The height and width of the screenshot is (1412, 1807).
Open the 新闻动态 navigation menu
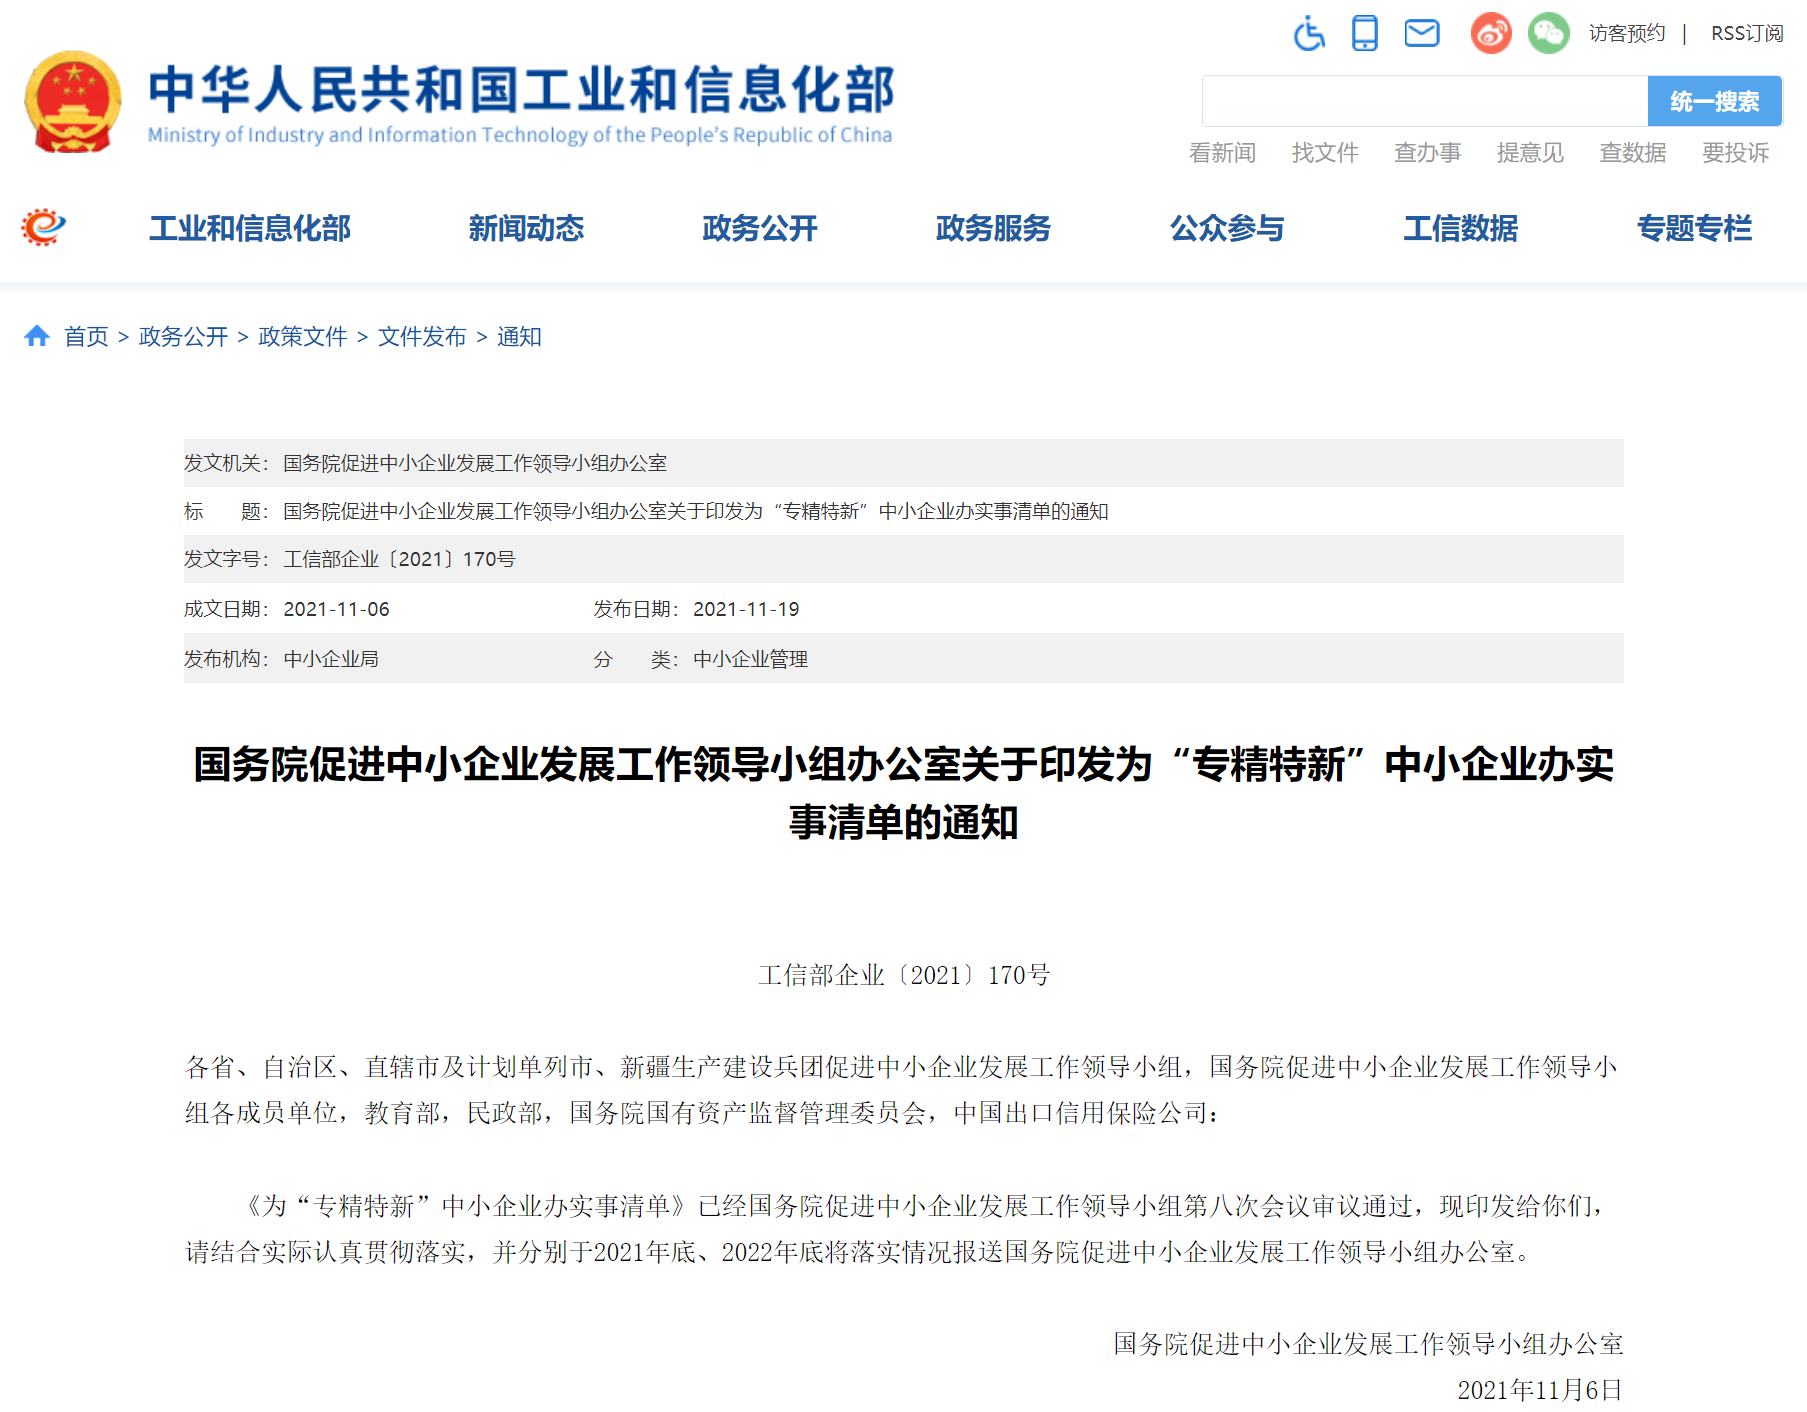coord(526,228)
